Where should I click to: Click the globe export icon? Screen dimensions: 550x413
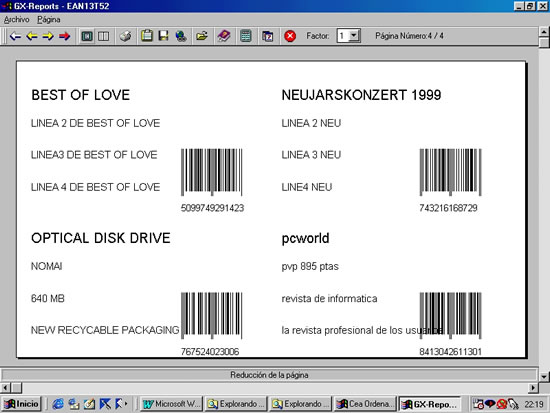pos(181,36)
